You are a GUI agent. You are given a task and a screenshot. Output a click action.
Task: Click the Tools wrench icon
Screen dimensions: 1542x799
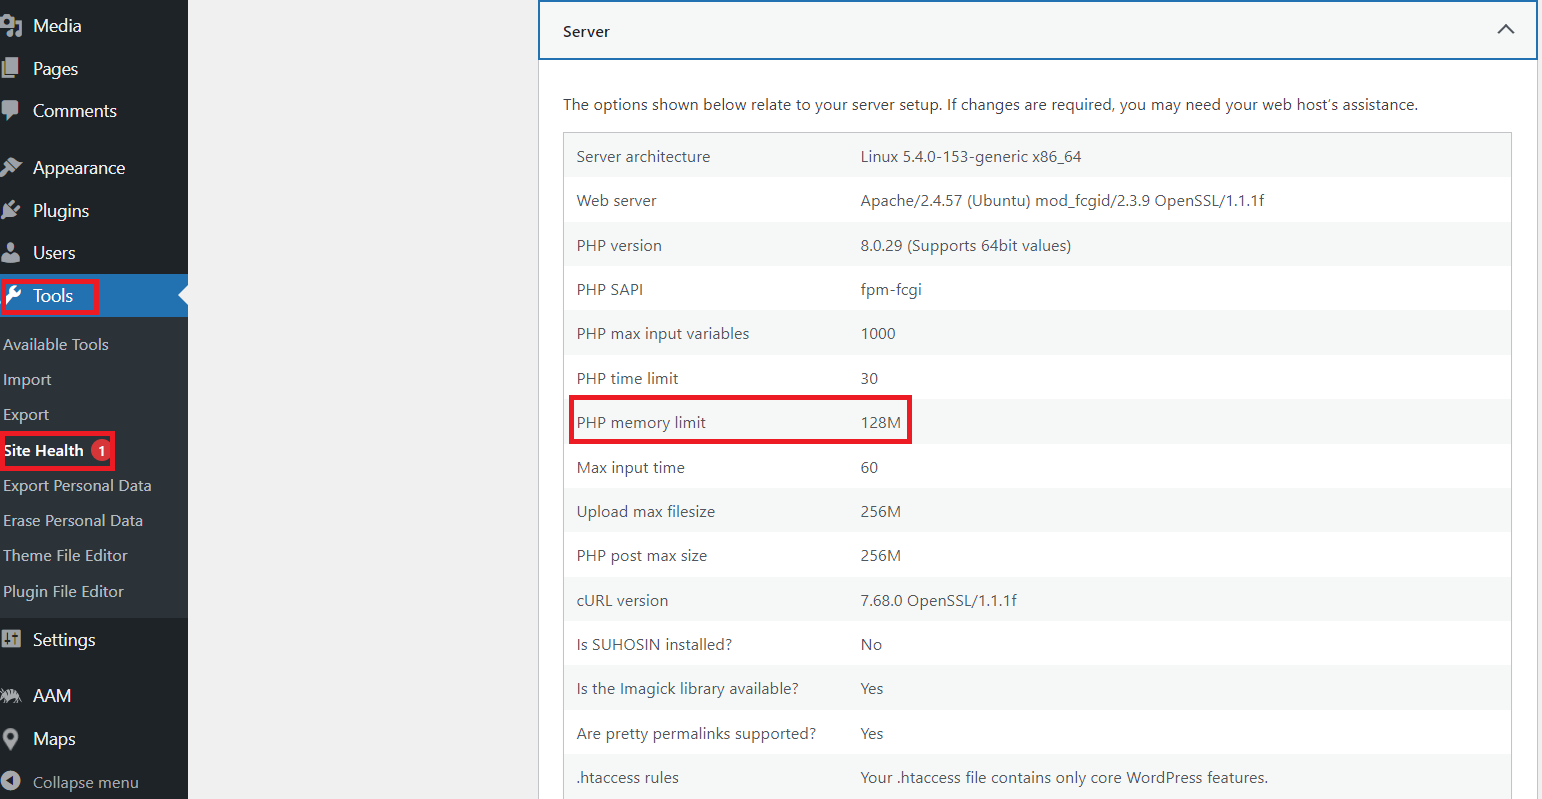click(14, 296)
